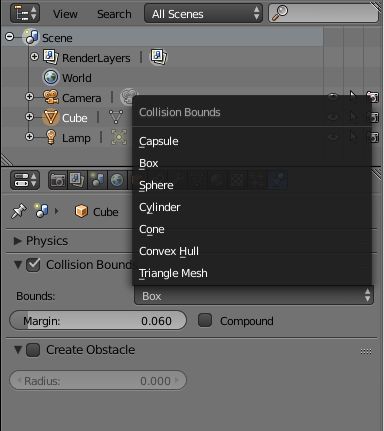Enable the Create Obstacle checkbox
The height and width of the screenshot is (431, 384).
click(x=33, y=350)
